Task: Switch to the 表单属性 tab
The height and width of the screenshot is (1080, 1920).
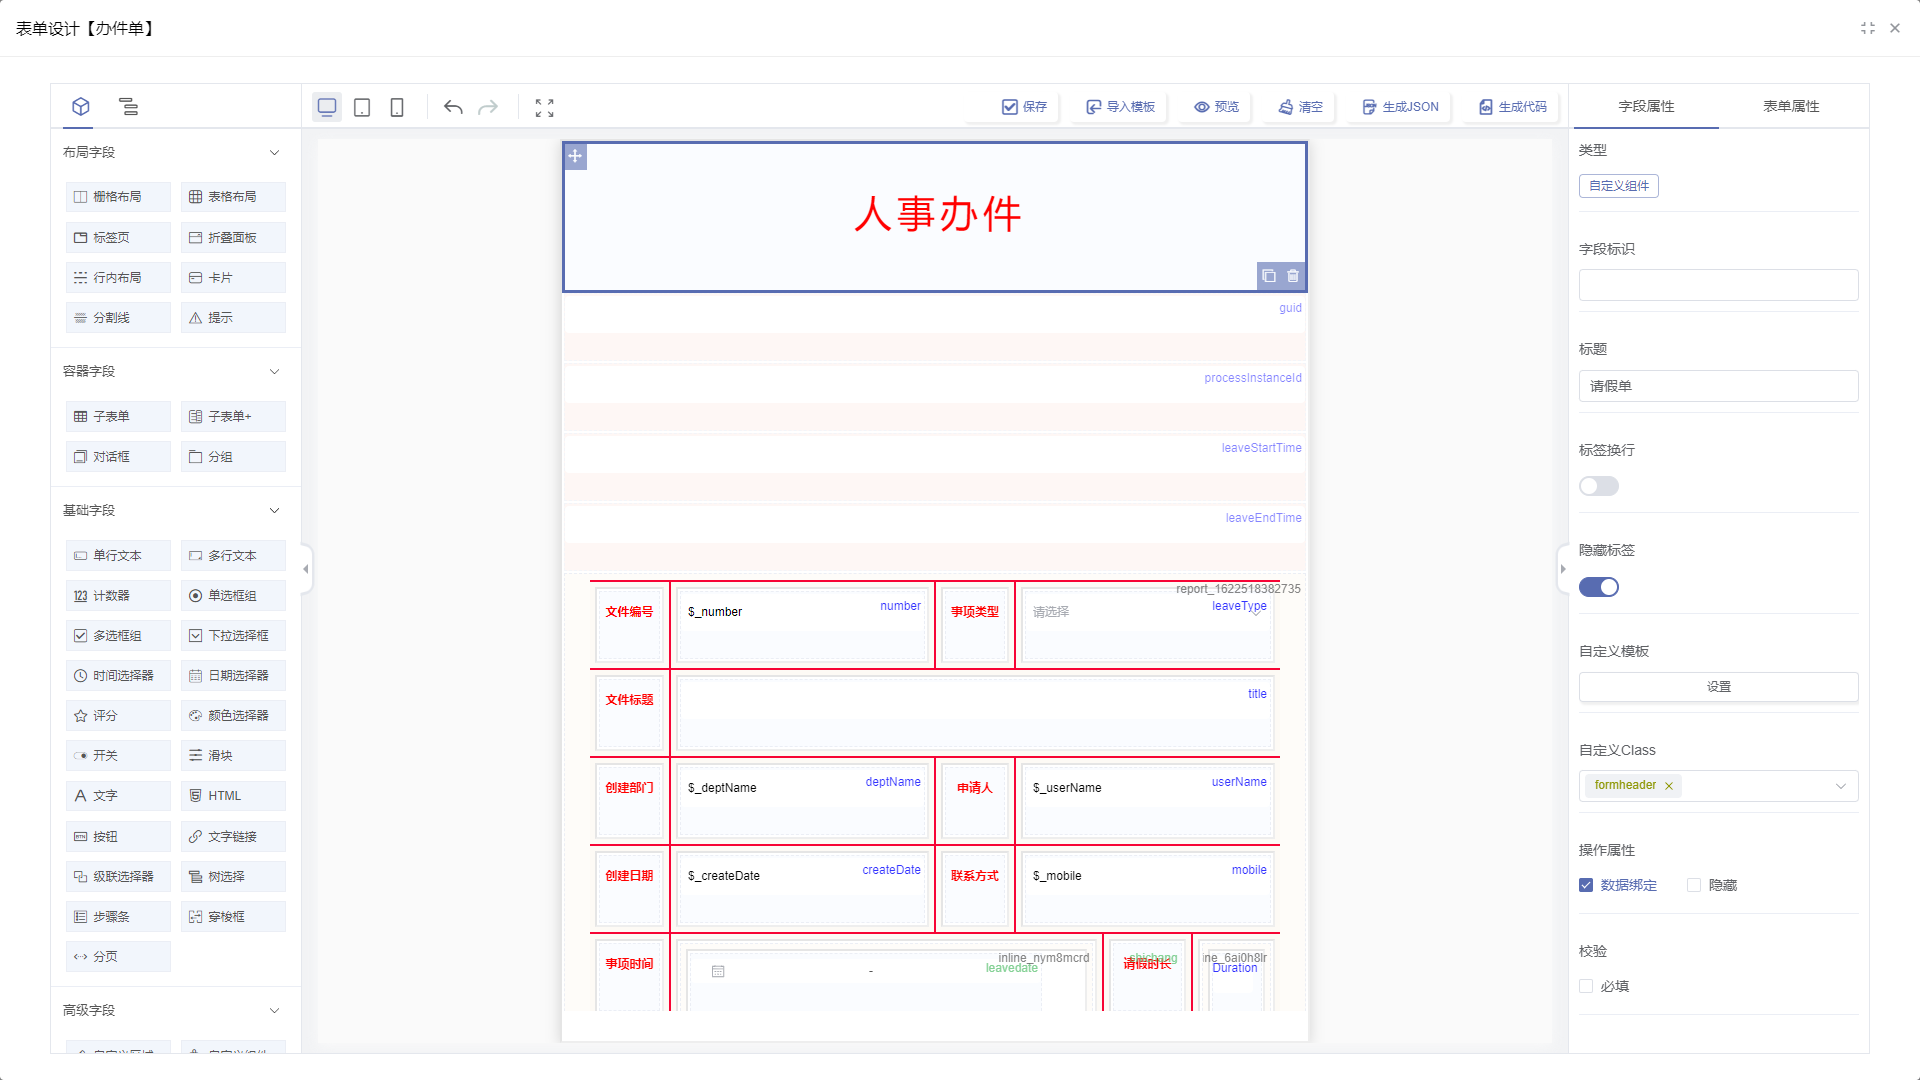Action: point(1791,106)
